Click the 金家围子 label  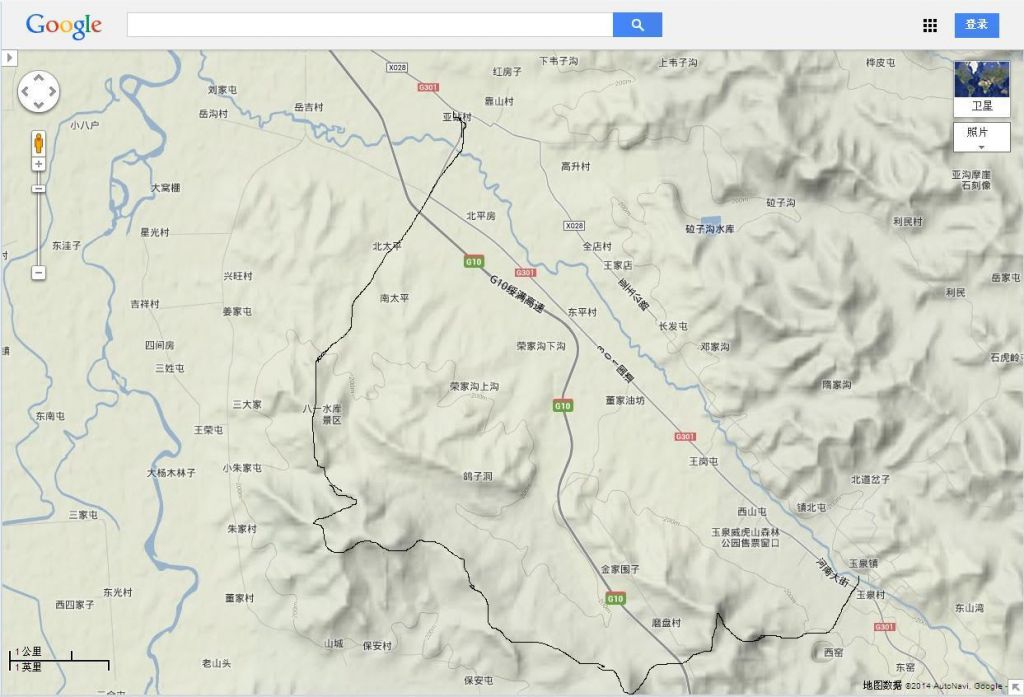pyautogui.click(x=620, y=569)
